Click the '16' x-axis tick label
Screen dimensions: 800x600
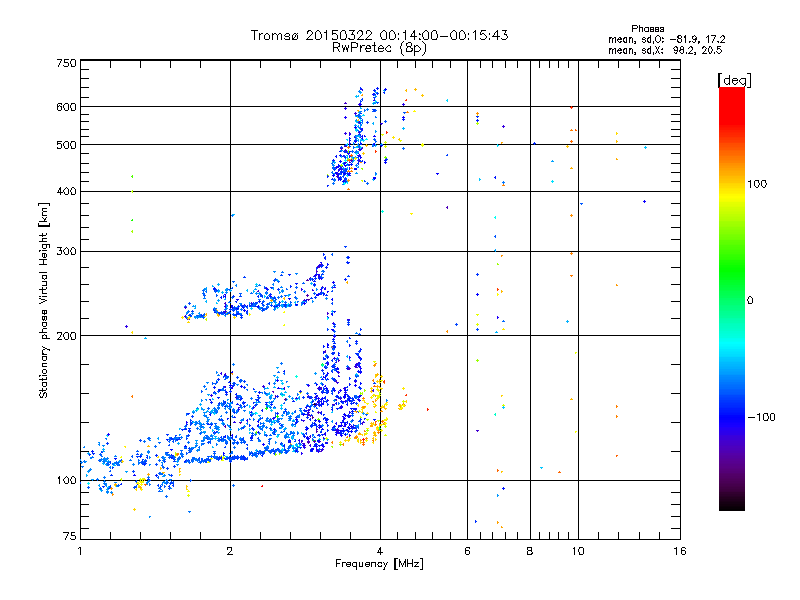click(x=680, y=551)
